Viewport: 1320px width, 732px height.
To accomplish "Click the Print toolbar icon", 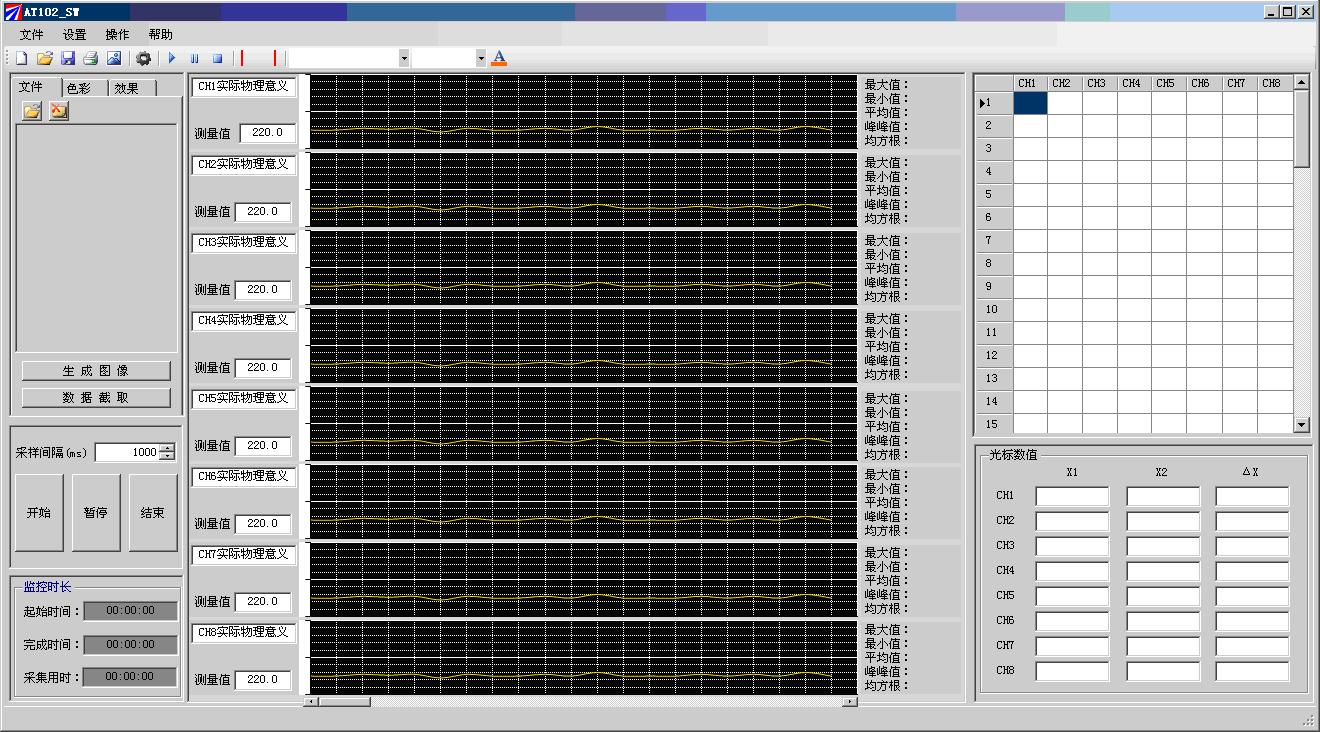I will pos(91,59).
